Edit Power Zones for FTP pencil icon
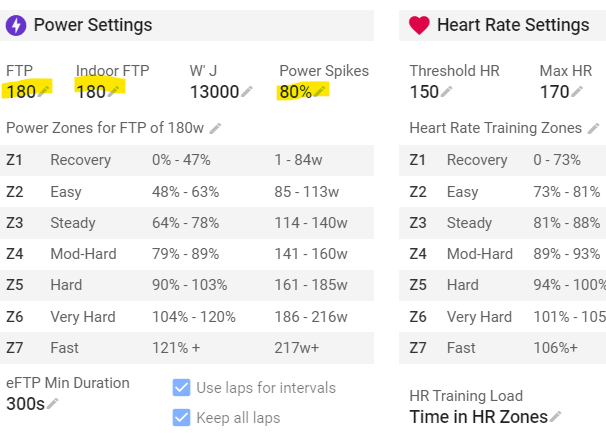606x433 pixels. tap(215, 129)
